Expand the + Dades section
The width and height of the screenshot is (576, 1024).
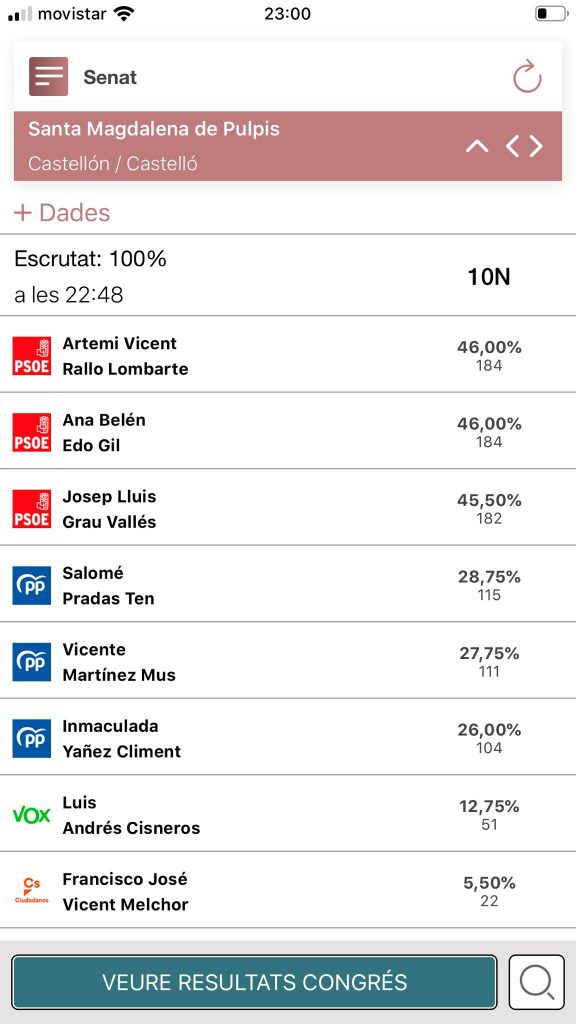point(62,213)
